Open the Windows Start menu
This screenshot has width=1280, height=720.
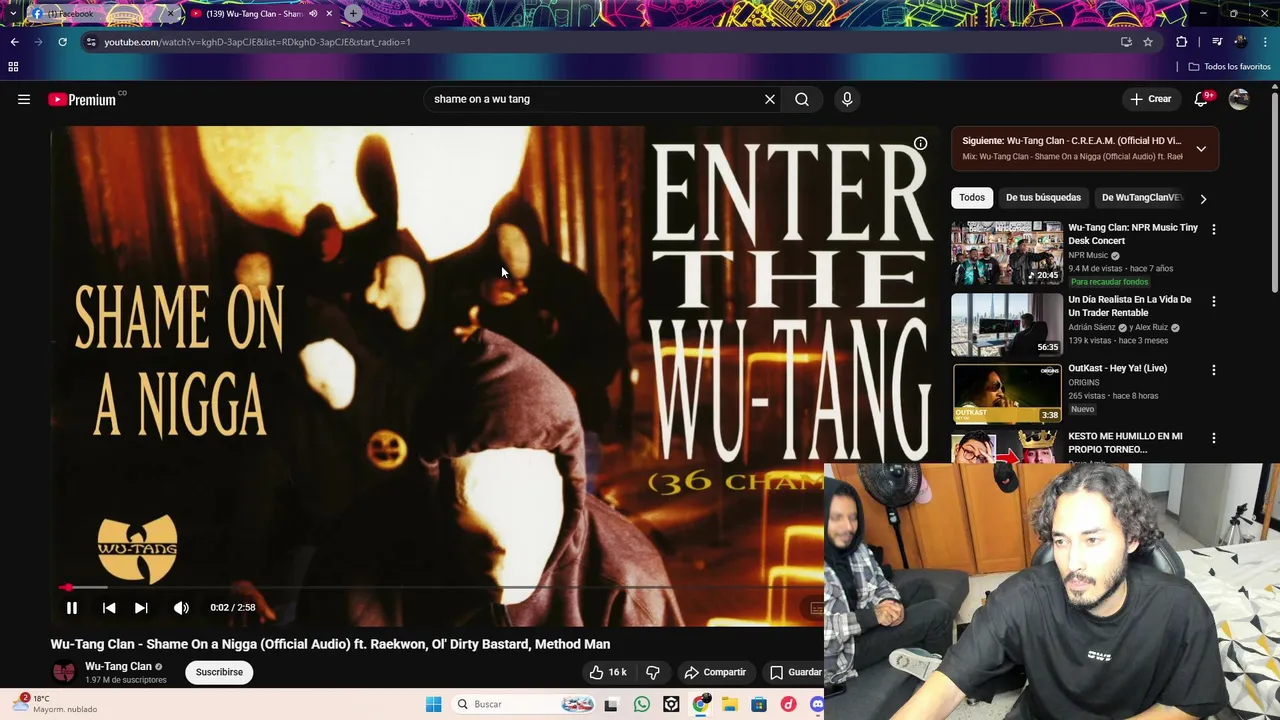click(433, 704)
